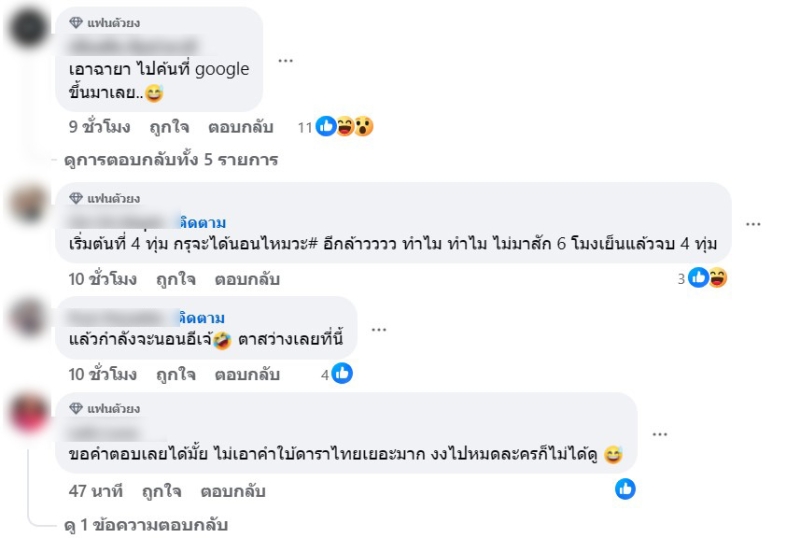Open the three-dot menu for the 'ขอคำตอบเลยได้มั้ย' comment

pos(659,433)
